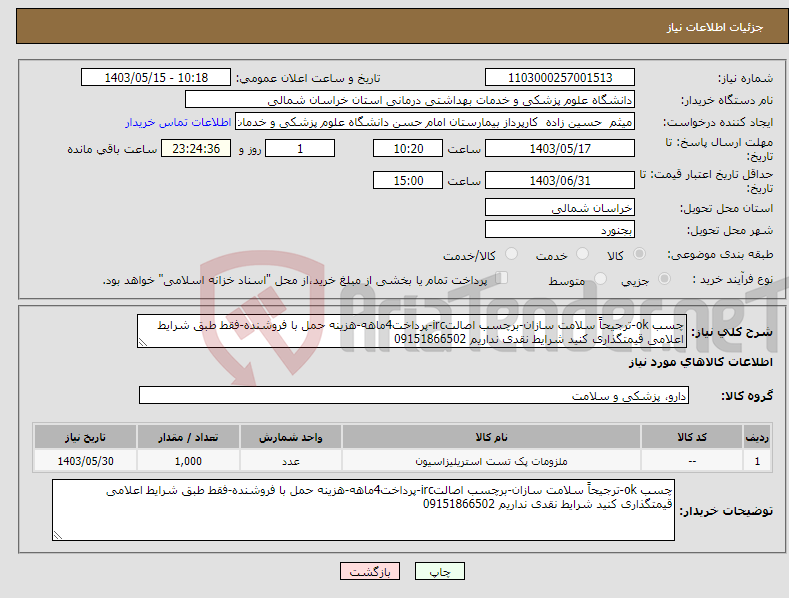This screenshot has height=598, width=789.
Task: Toggle the اسناد خزانه اسلامی payment checkbox
Action: pyautogui.click(x=502, y=277)
